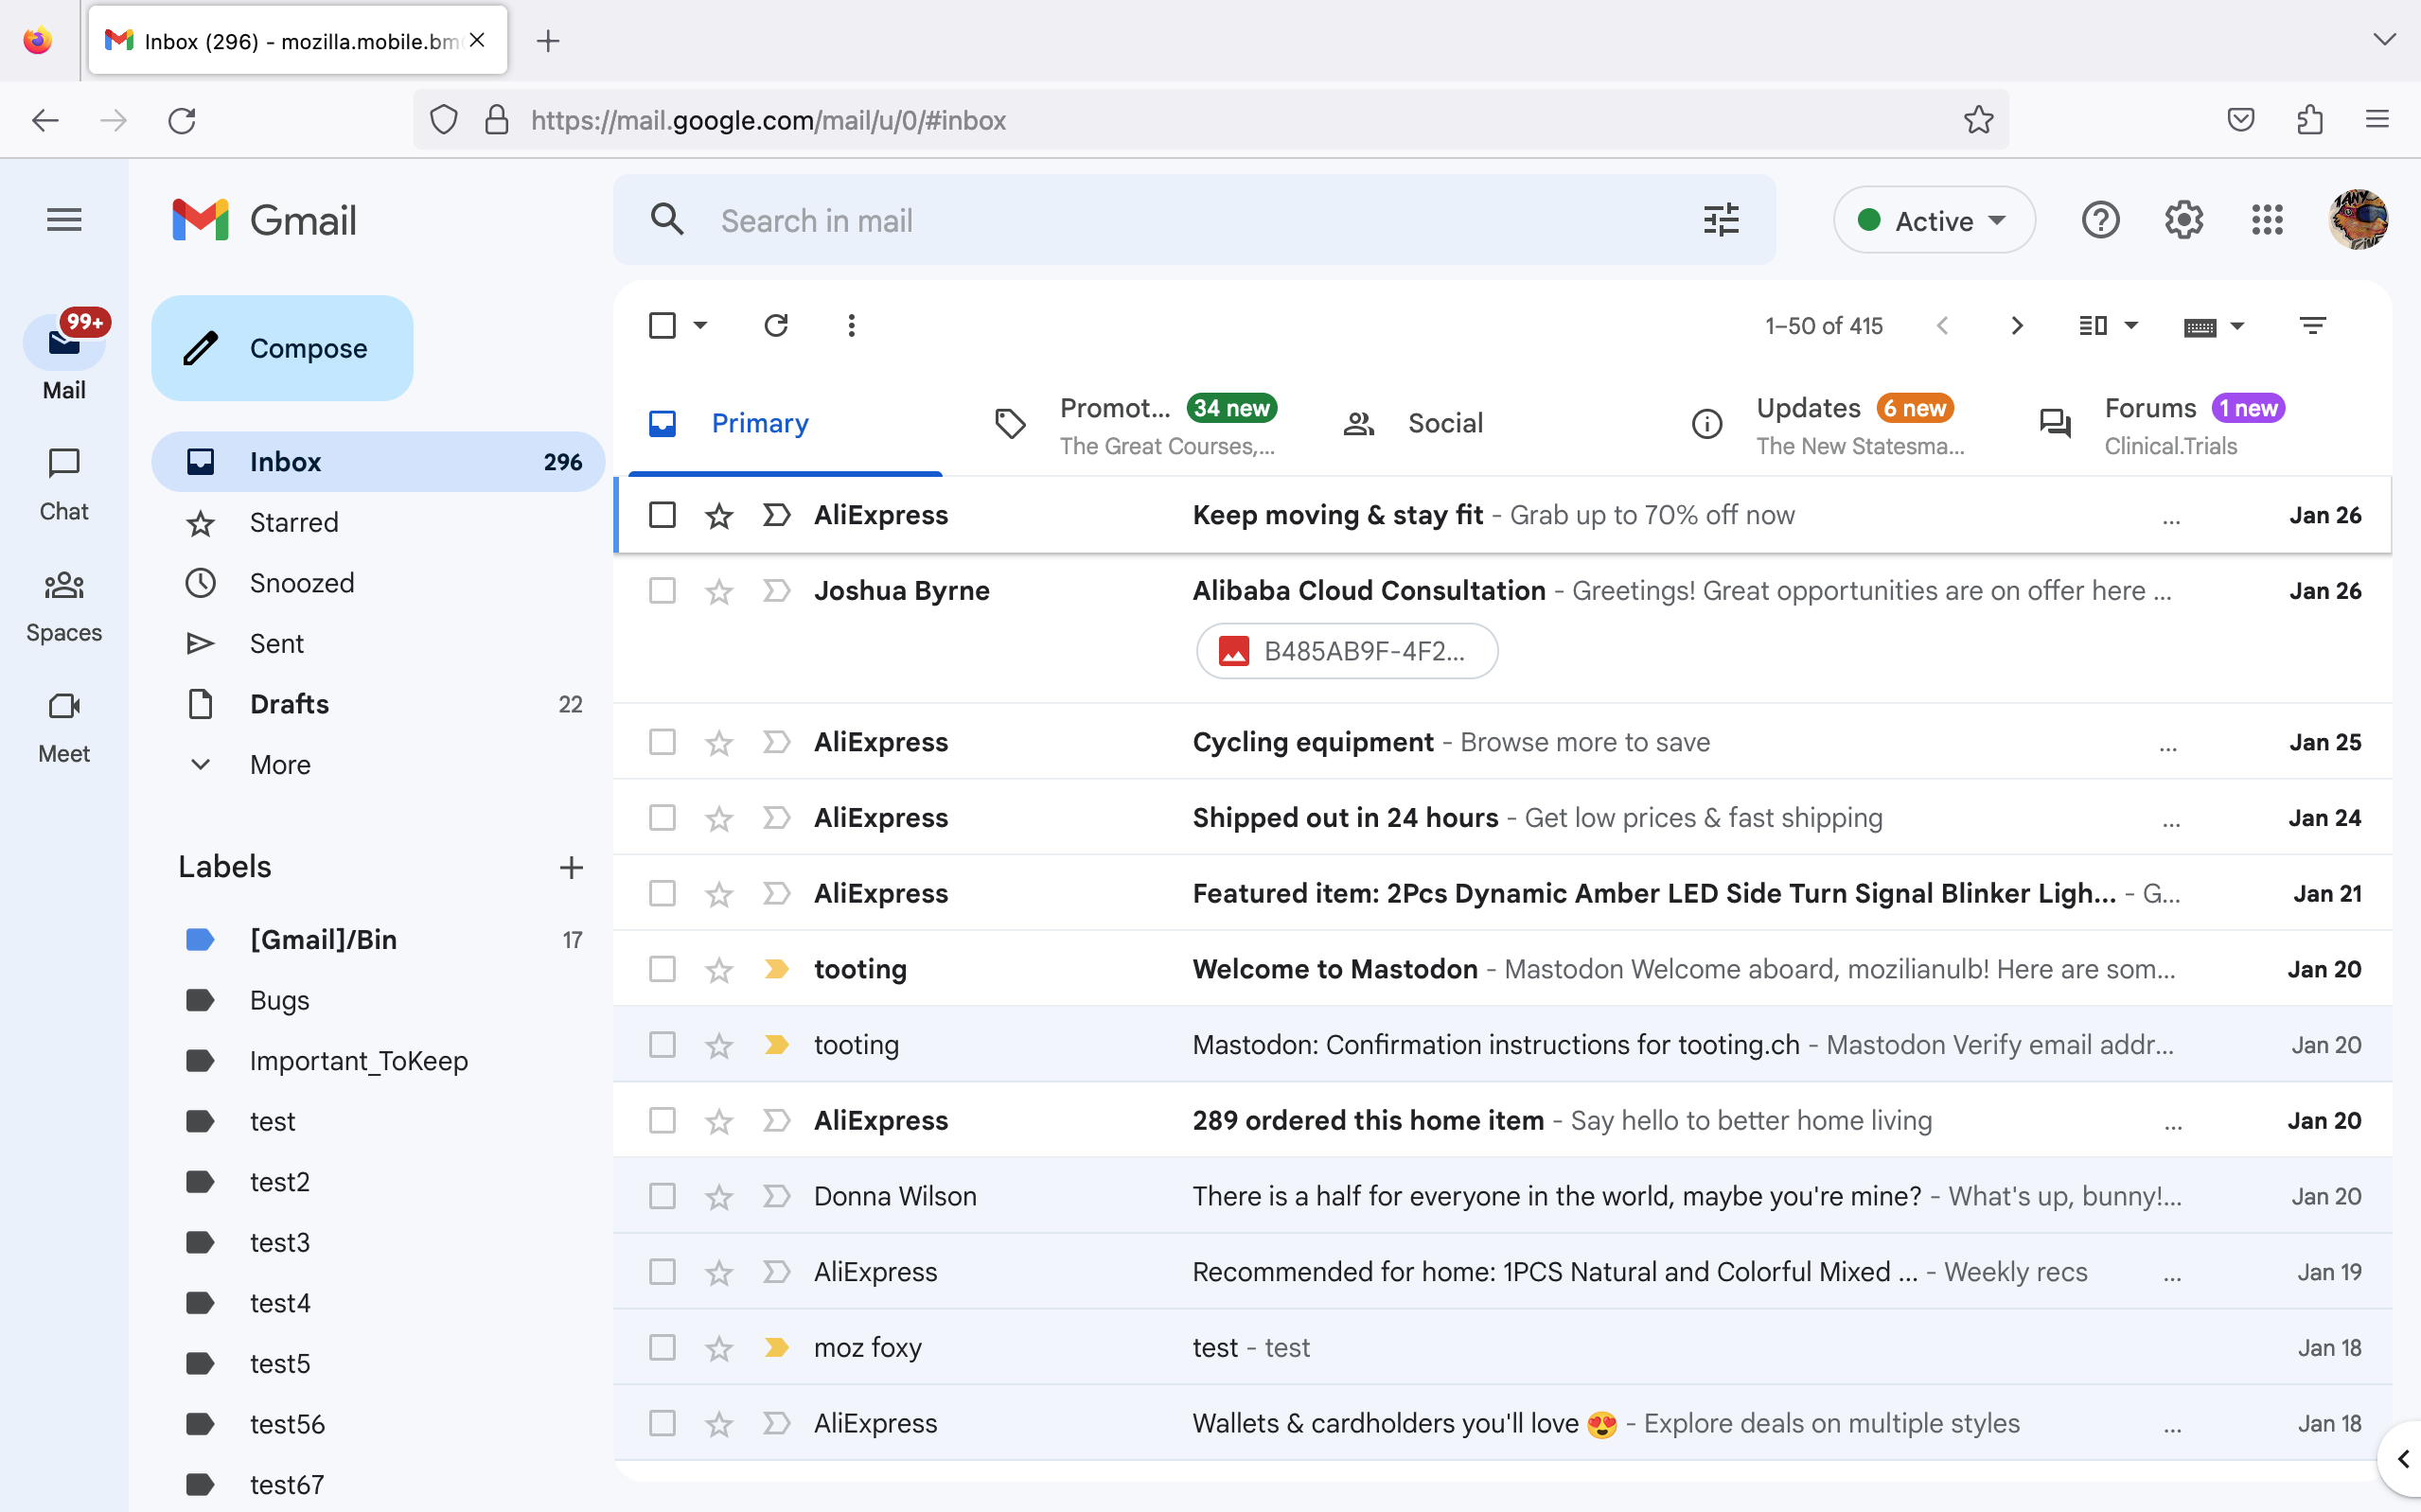Toggle importance marker on the Cycling equipment email
Image resolution: width=2421 pixels, height=1512 pixels.
(x=776, y=742)
